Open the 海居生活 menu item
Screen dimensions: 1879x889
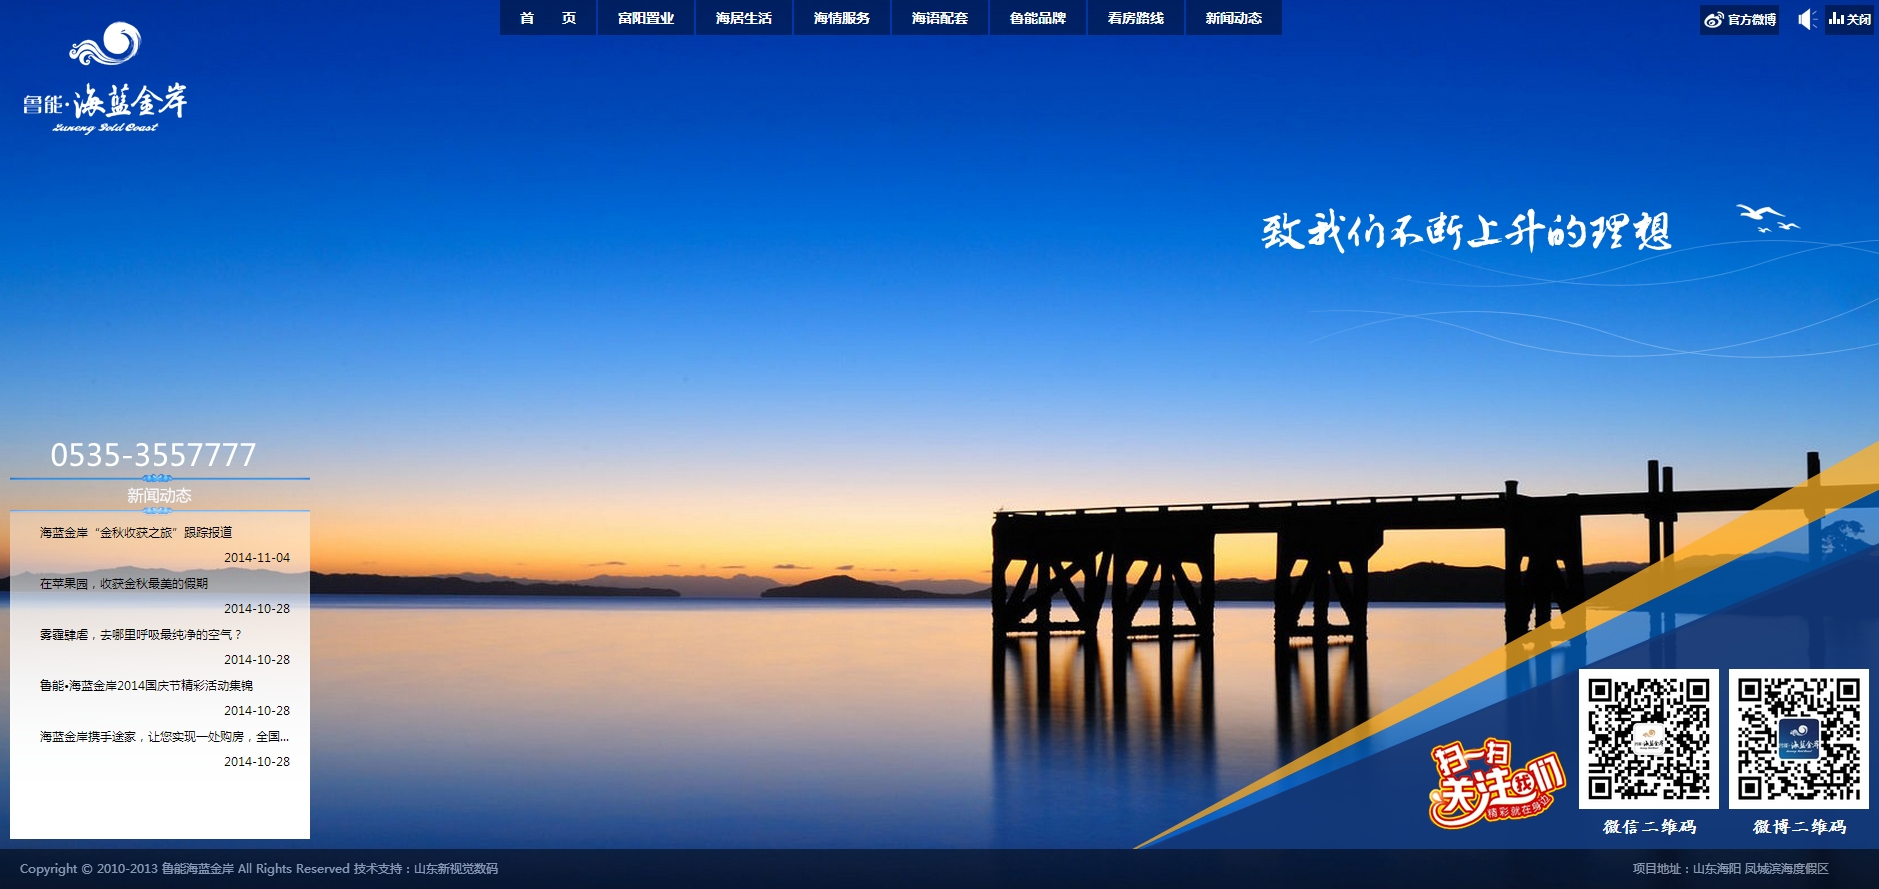pyautogui.click(x=744, y=18)
